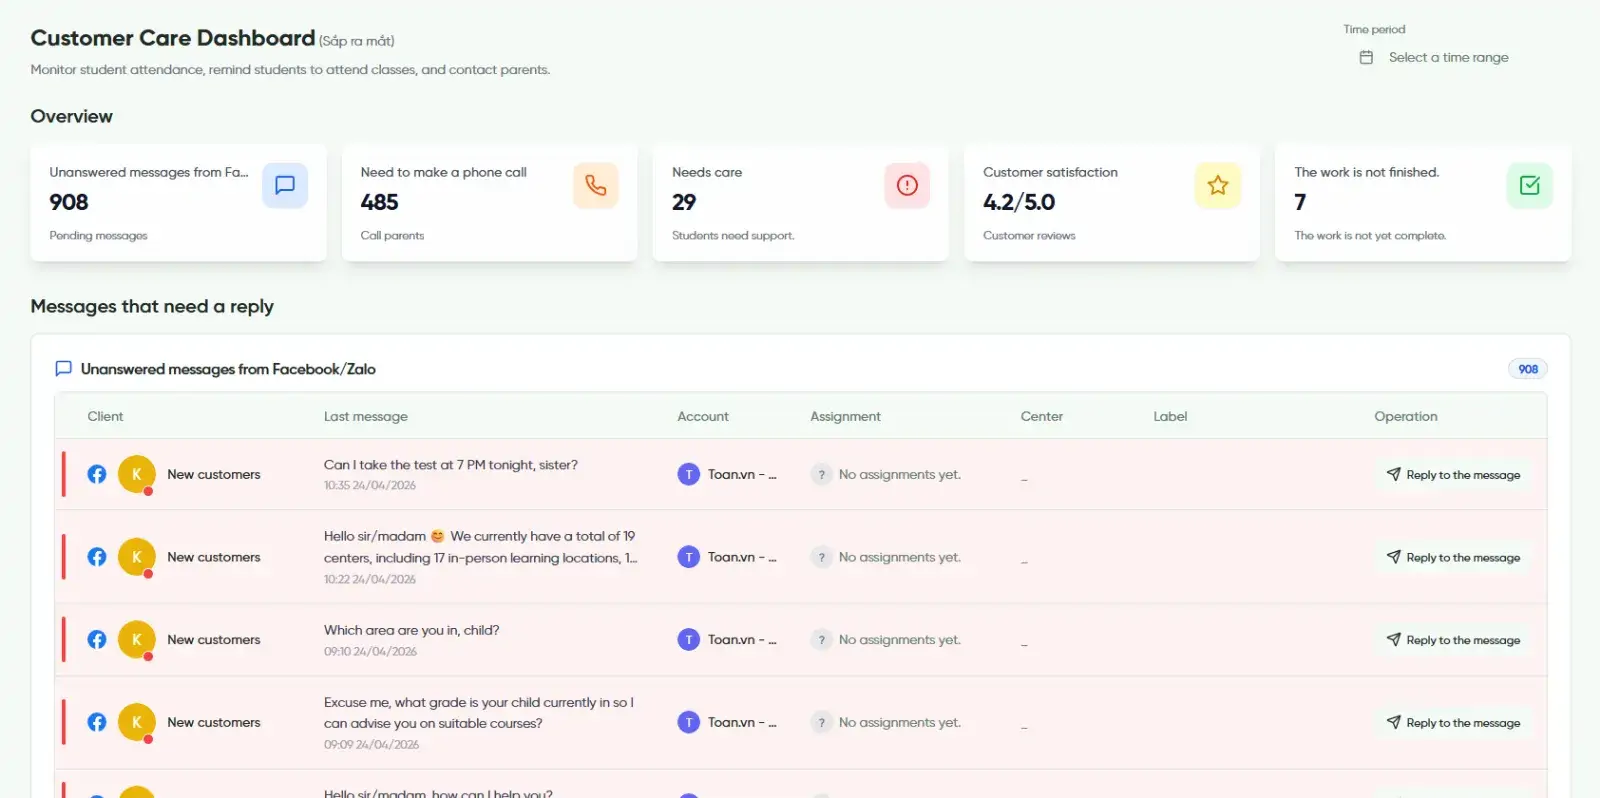The height and width of the screenshot is (798, 1600).
Task: Click timestamp '10:35 24/04/2026'
Action: 370,485
